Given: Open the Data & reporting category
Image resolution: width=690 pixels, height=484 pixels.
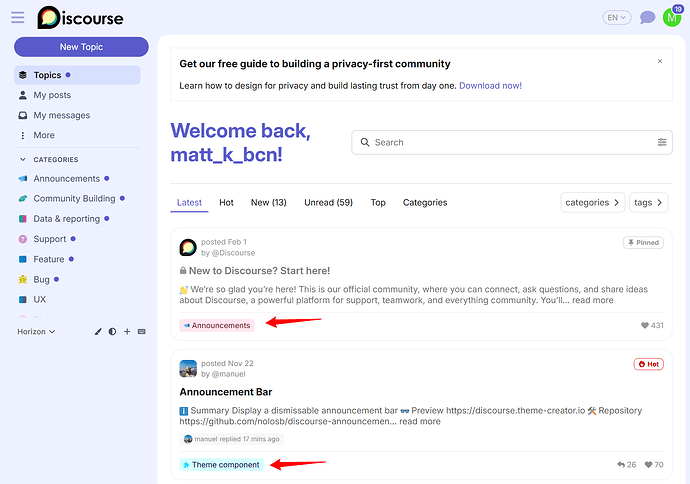Looking at the screenshot, I should 66,219.
